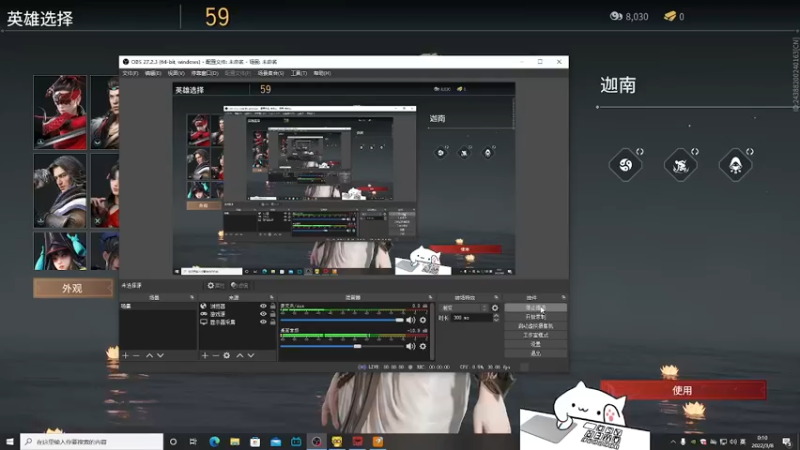Open File Explorer from the taskbar
This screenshot has height=450, width=800.
coord(235,441)
